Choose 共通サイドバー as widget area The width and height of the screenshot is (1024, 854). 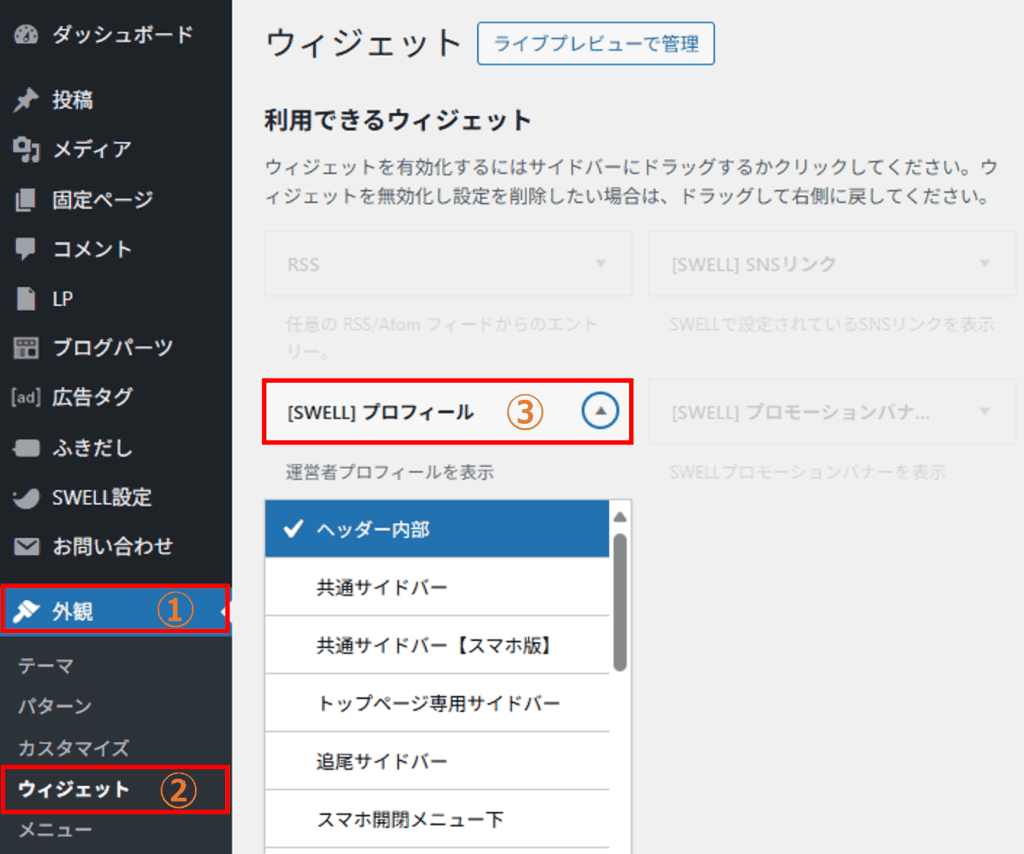(x=436, y=587)
